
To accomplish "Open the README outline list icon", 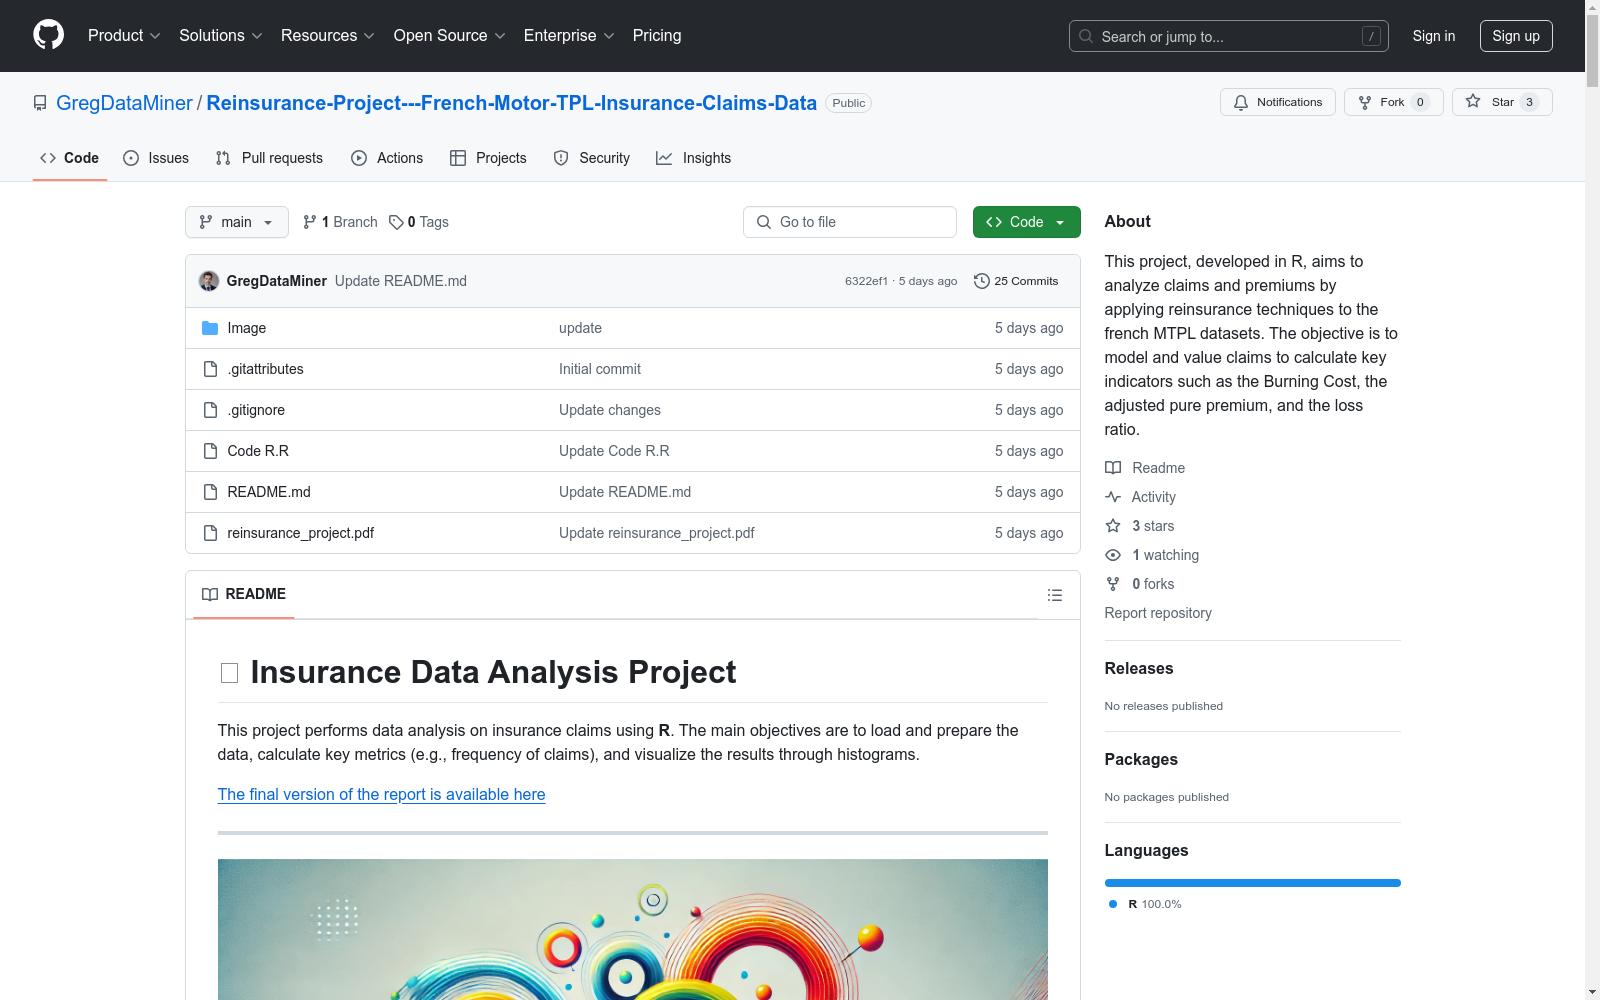I will (1055, 595).
